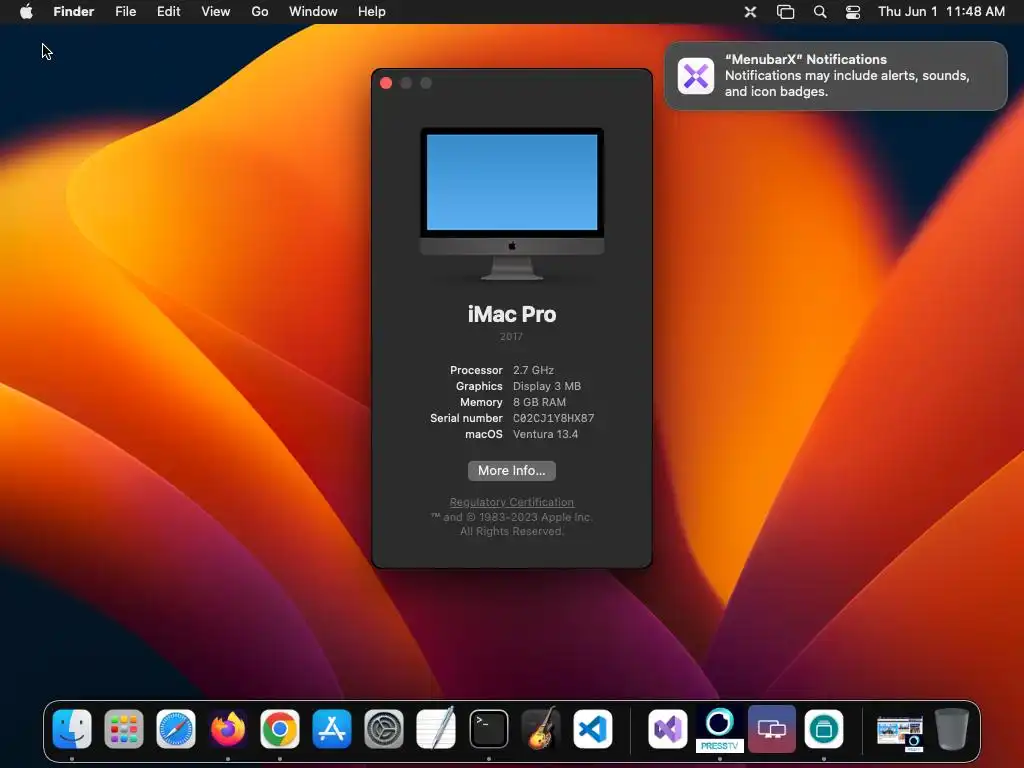Open the Apple menu
Screen dimensions: 1024x768
pos(26,11)
